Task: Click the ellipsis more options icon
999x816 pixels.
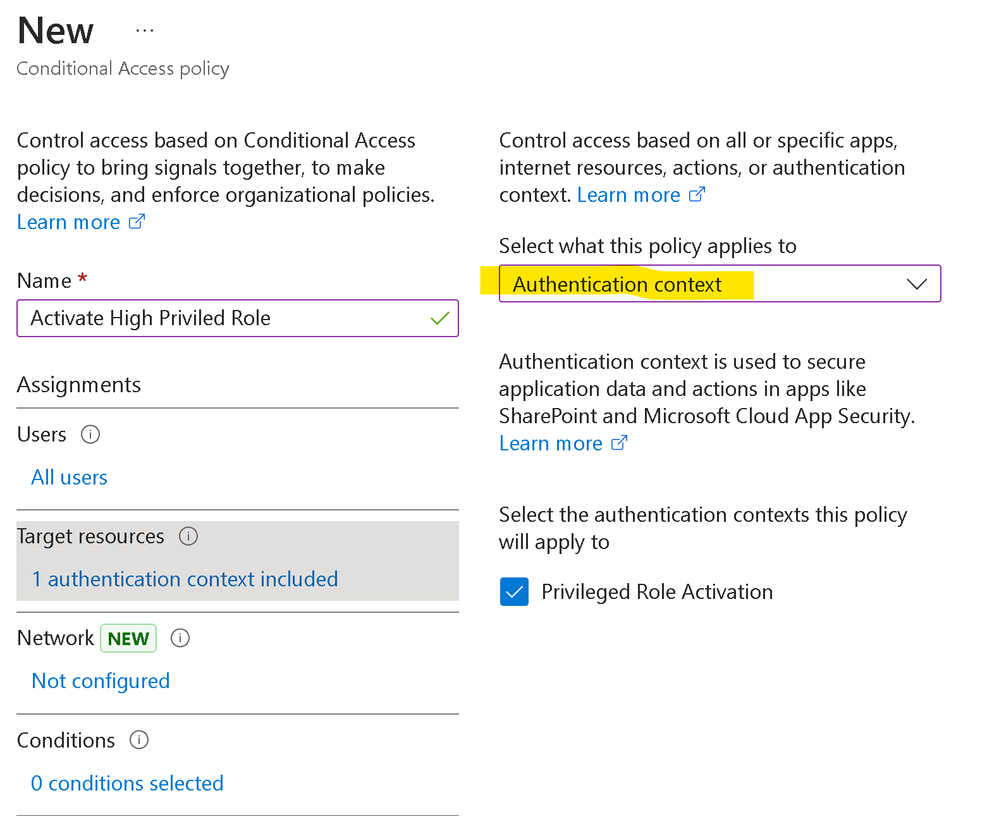Action: pos(145,31)
